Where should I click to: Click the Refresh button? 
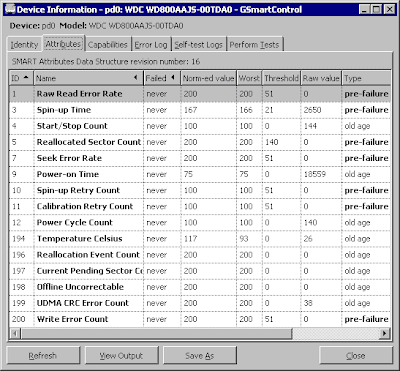43,356
